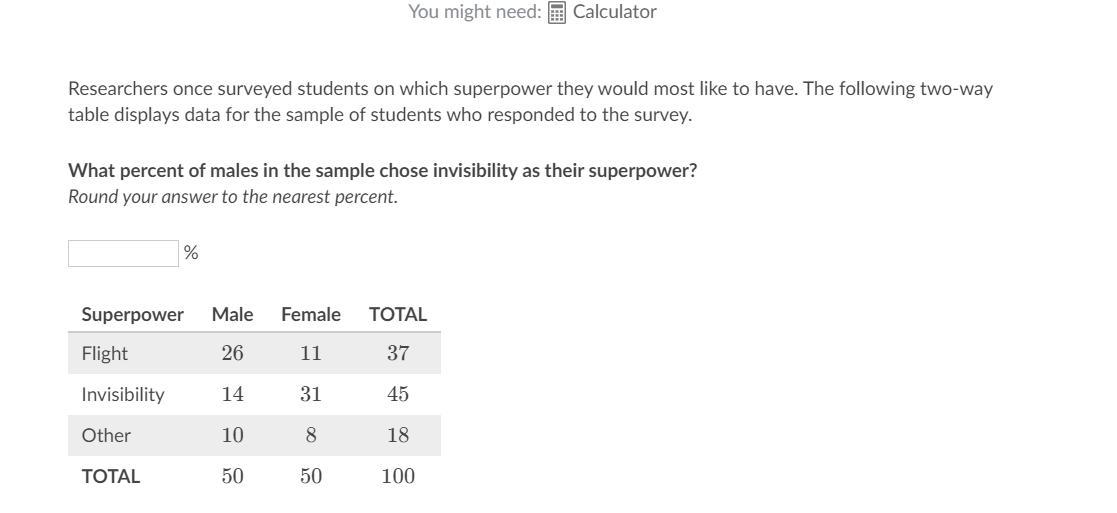Click the TOTAL column header
The width and height of the screenshot is (1117, 513).
397,314
